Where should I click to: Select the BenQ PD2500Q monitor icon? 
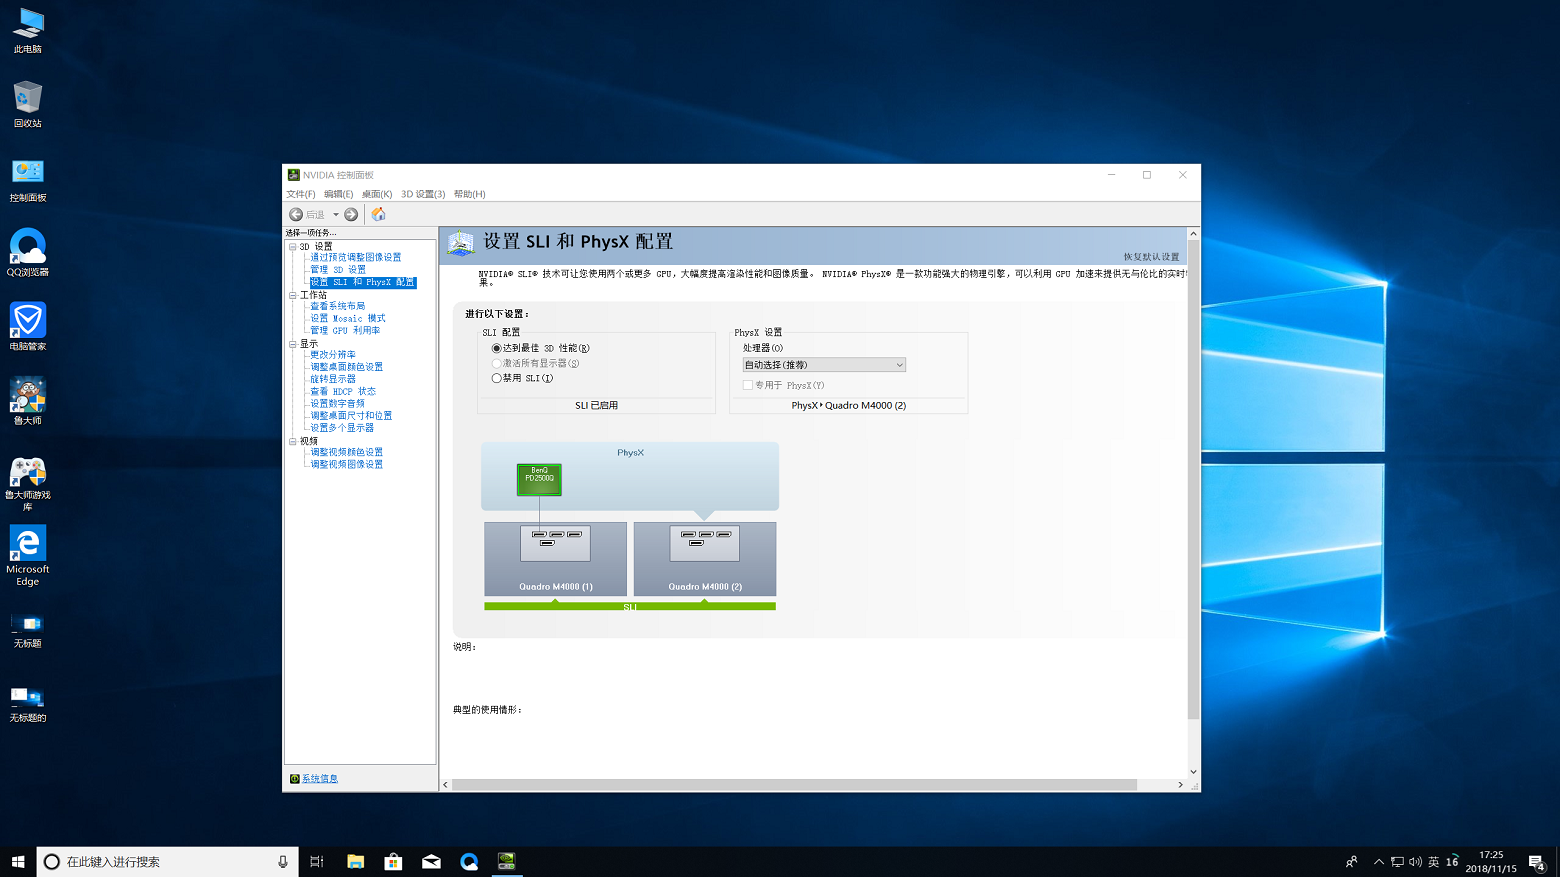coord(539,479)
